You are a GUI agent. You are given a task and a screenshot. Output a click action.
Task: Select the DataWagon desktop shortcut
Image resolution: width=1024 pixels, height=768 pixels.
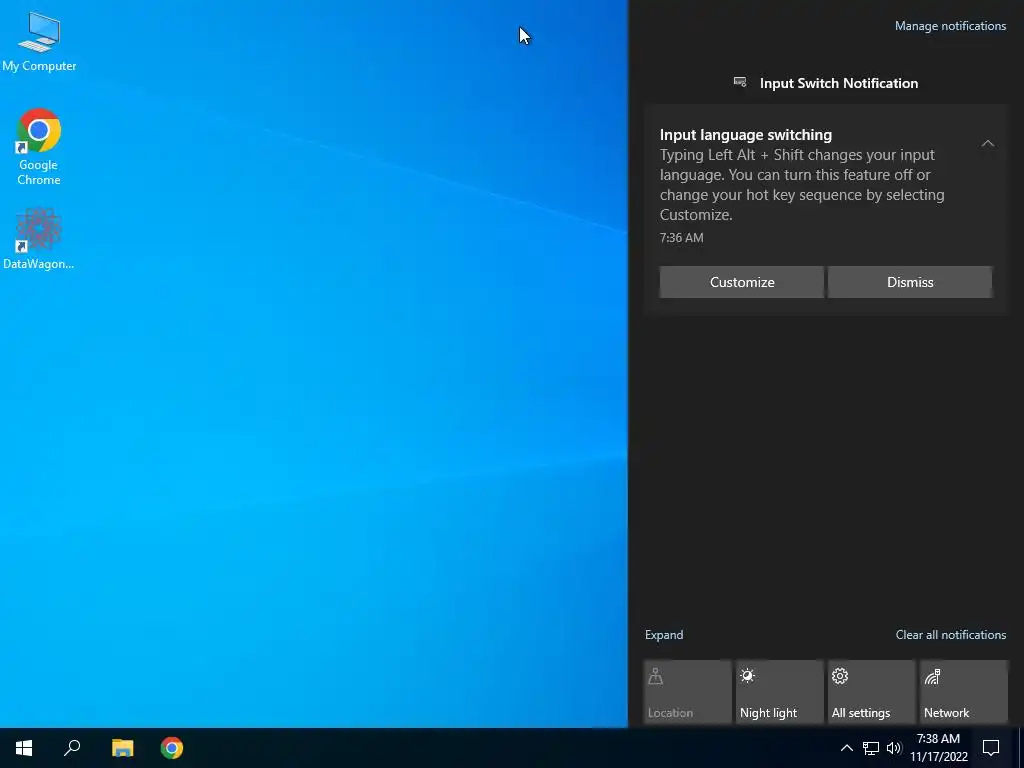(39, 239)
